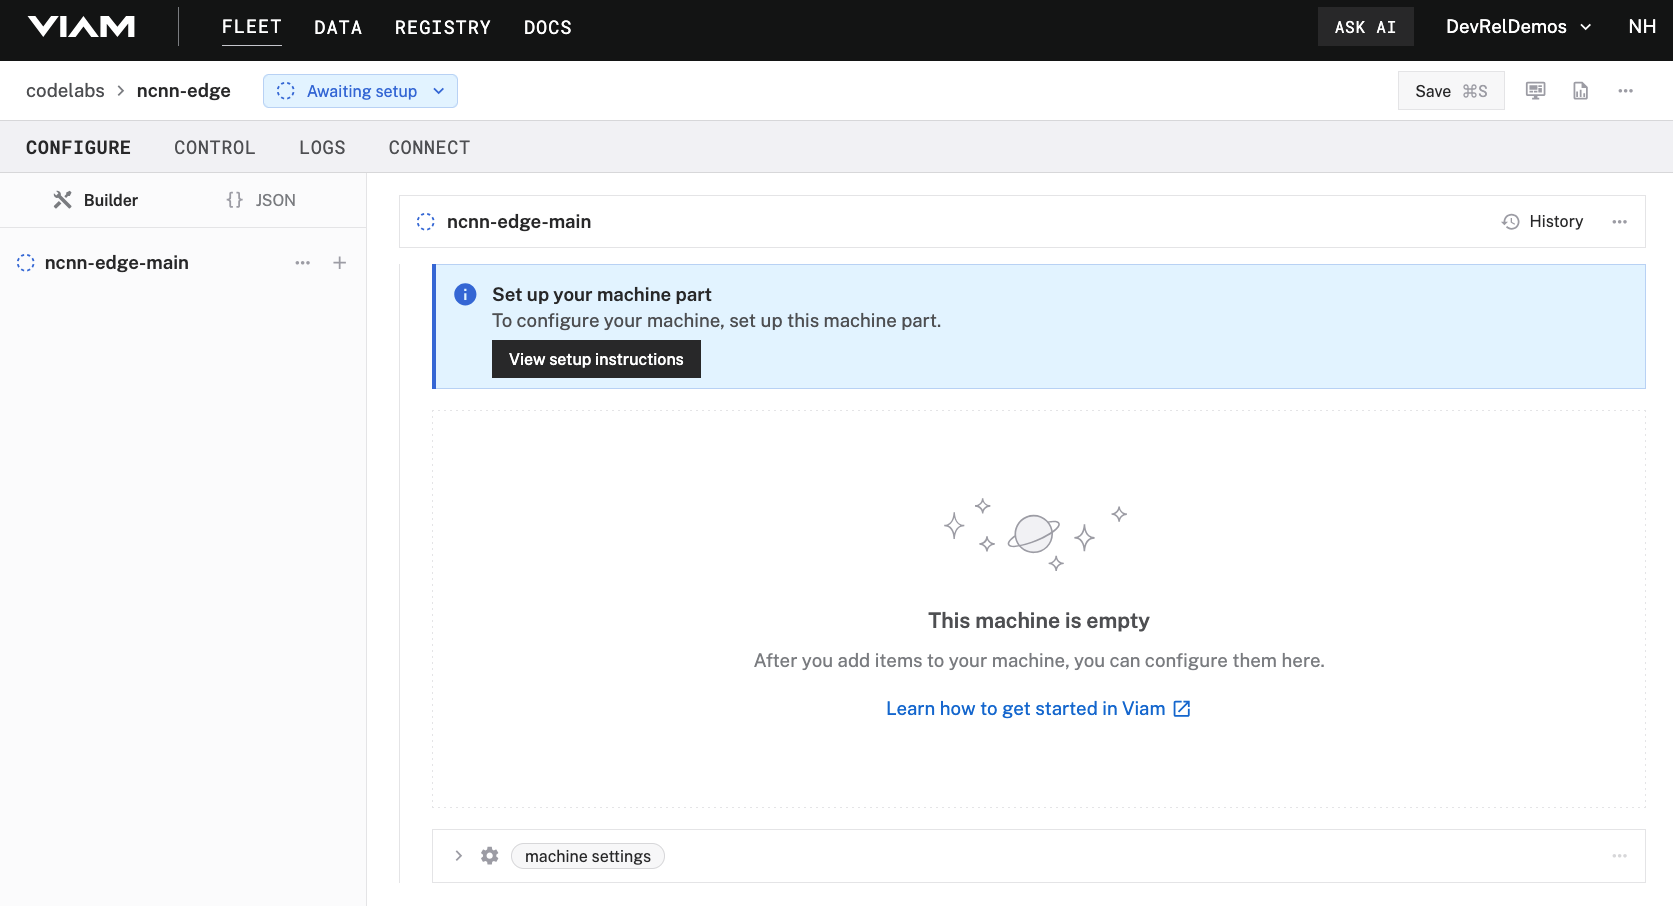Screen dimensions: 1673x906
Task: Click the machine settings label pill
Action: [588, 856]
